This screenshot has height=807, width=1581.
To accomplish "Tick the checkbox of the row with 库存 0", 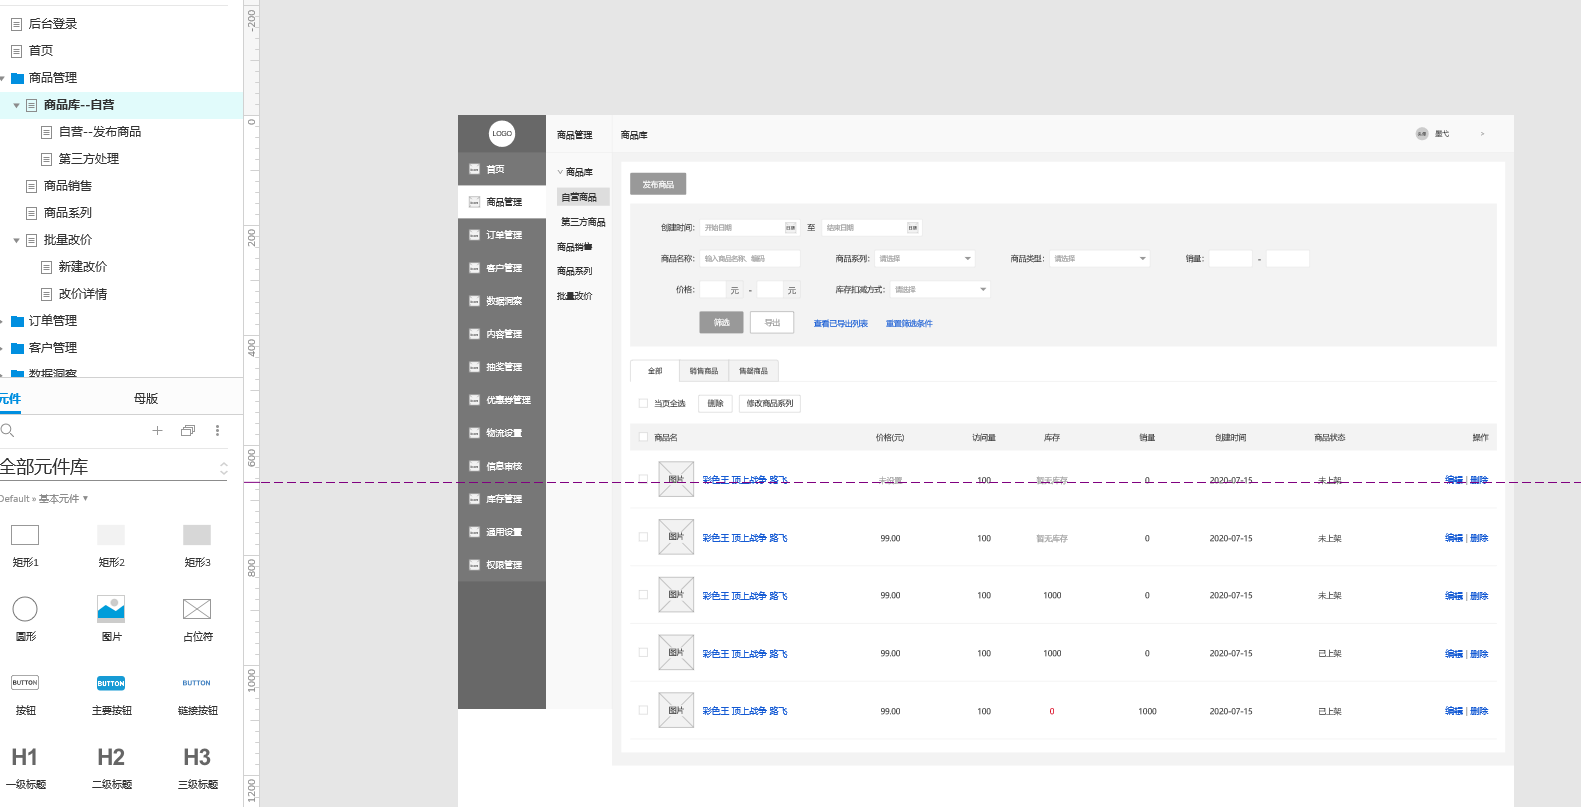I will pos(643,710).
